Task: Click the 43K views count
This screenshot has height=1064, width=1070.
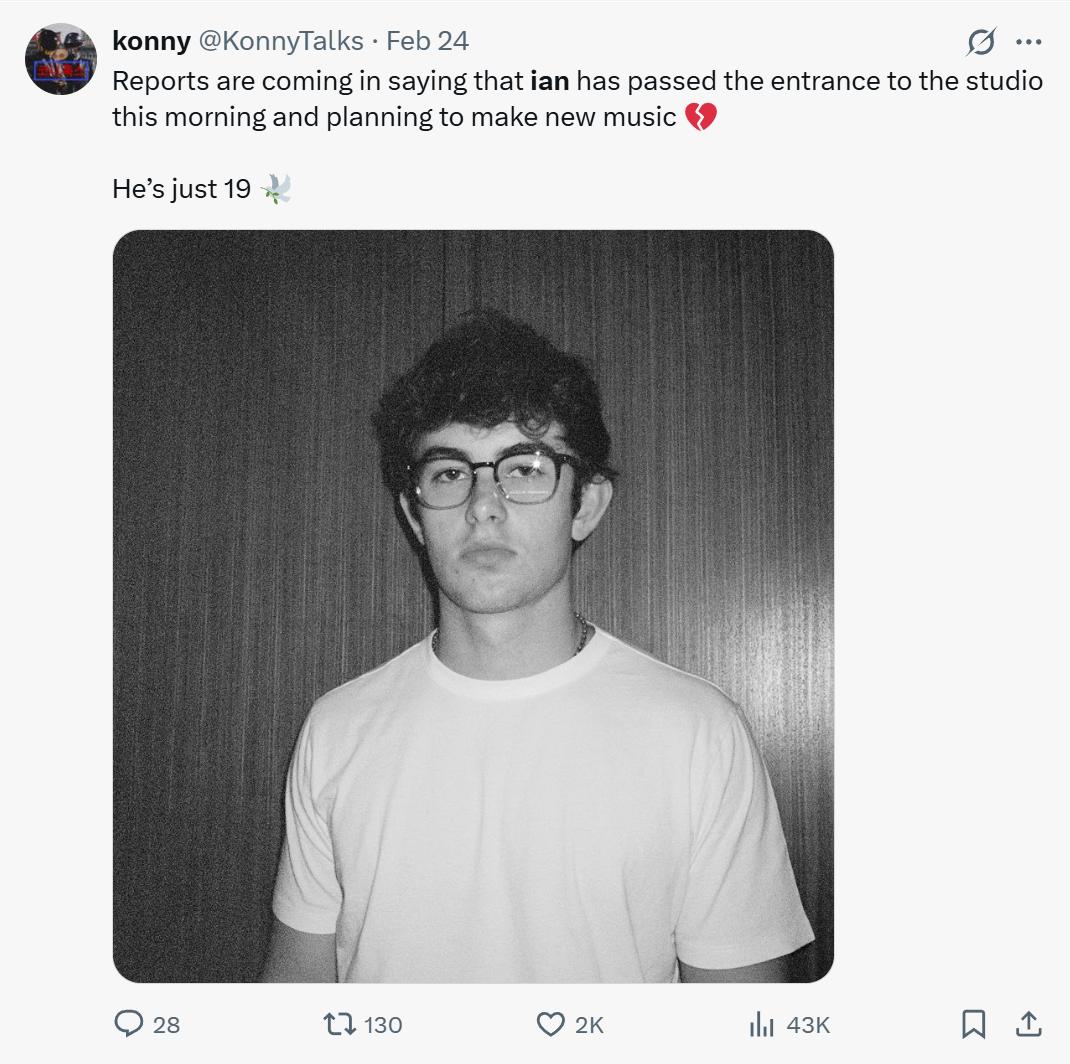Action: 808,1025
